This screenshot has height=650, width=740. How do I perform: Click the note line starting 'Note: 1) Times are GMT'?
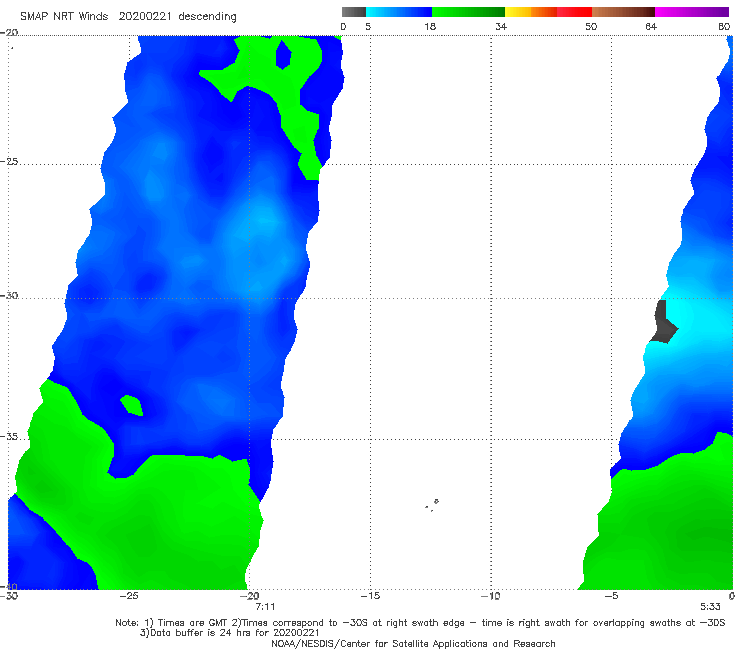[420, 623]
